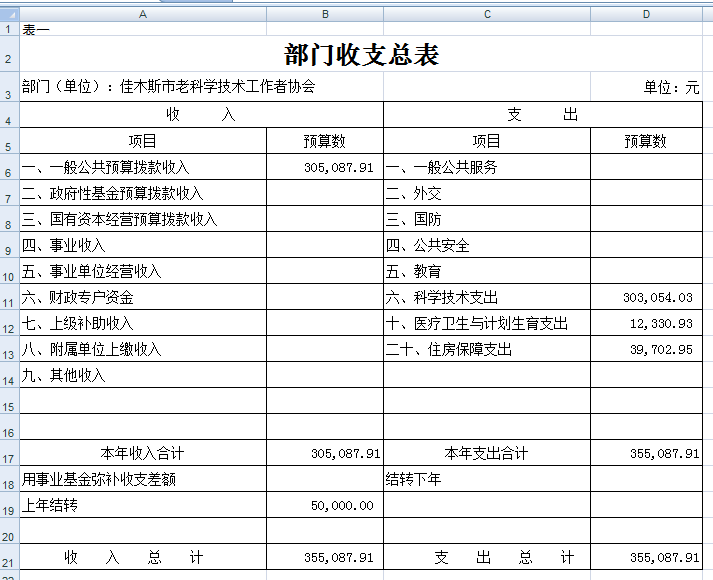Viewport: 713px width, 580px height.
Task: Click cell 六、科学技术支出
Action: (487, 297)
